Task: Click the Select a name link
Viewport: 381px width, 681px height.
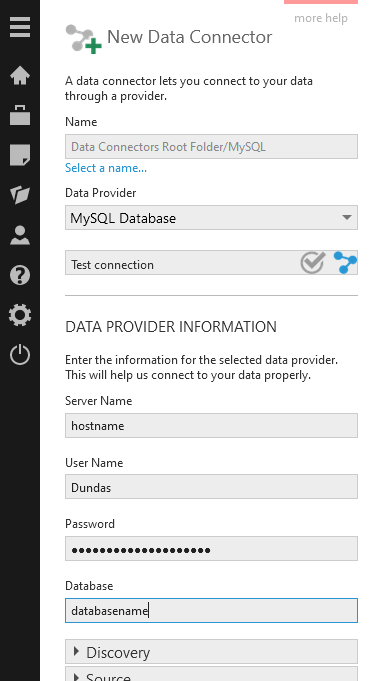Action: click(x=106, y=168)
